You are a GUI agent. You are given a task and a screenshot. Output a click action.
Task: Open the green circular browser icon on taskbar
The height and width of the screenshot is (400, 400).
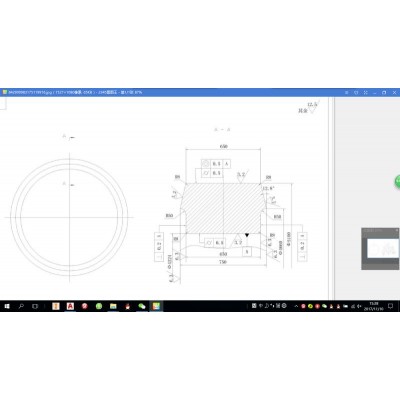point(99,306)
